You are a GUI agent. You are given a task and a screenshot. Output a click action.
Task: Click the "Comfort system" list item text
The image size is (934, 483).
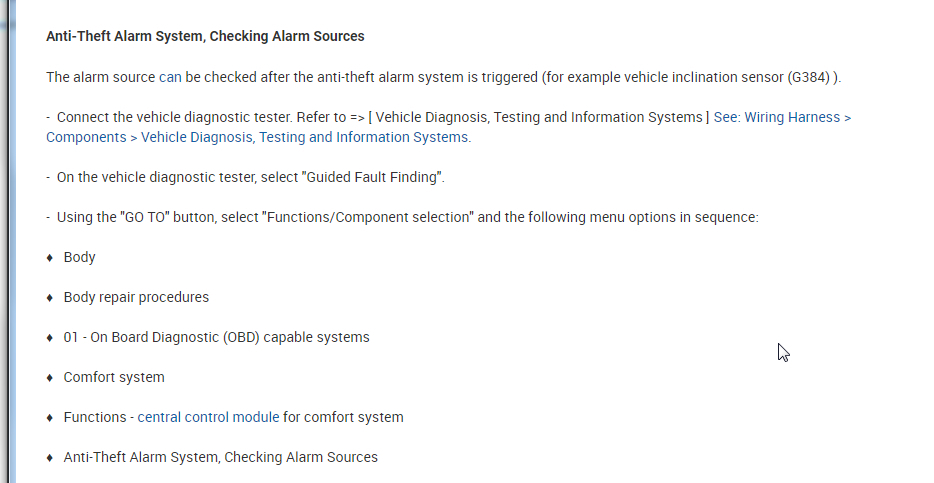pos(114,377)
